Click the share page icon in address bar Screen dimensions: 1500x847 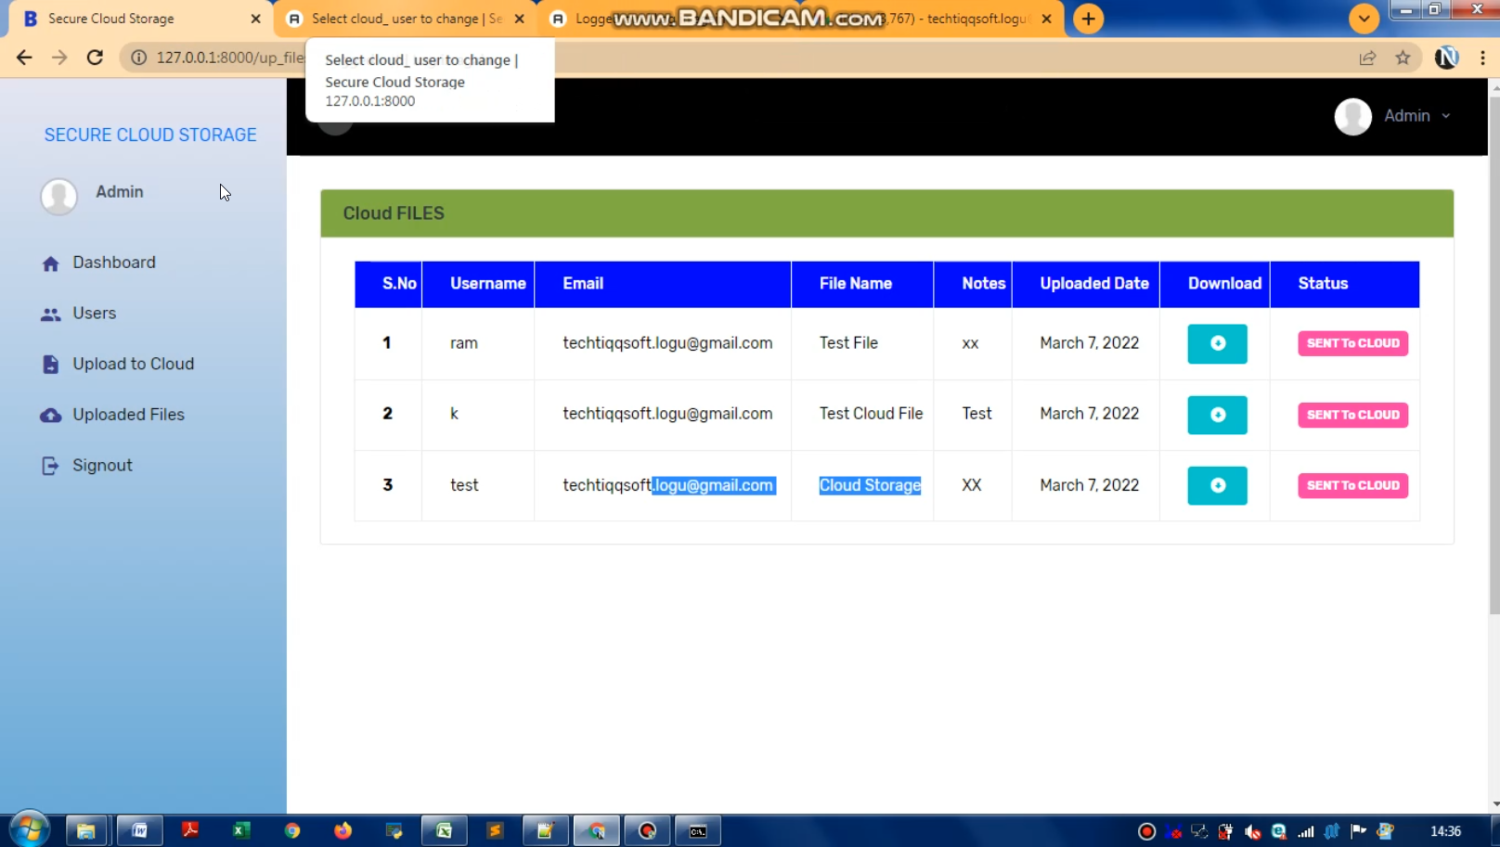click(x=1367, y=58)
